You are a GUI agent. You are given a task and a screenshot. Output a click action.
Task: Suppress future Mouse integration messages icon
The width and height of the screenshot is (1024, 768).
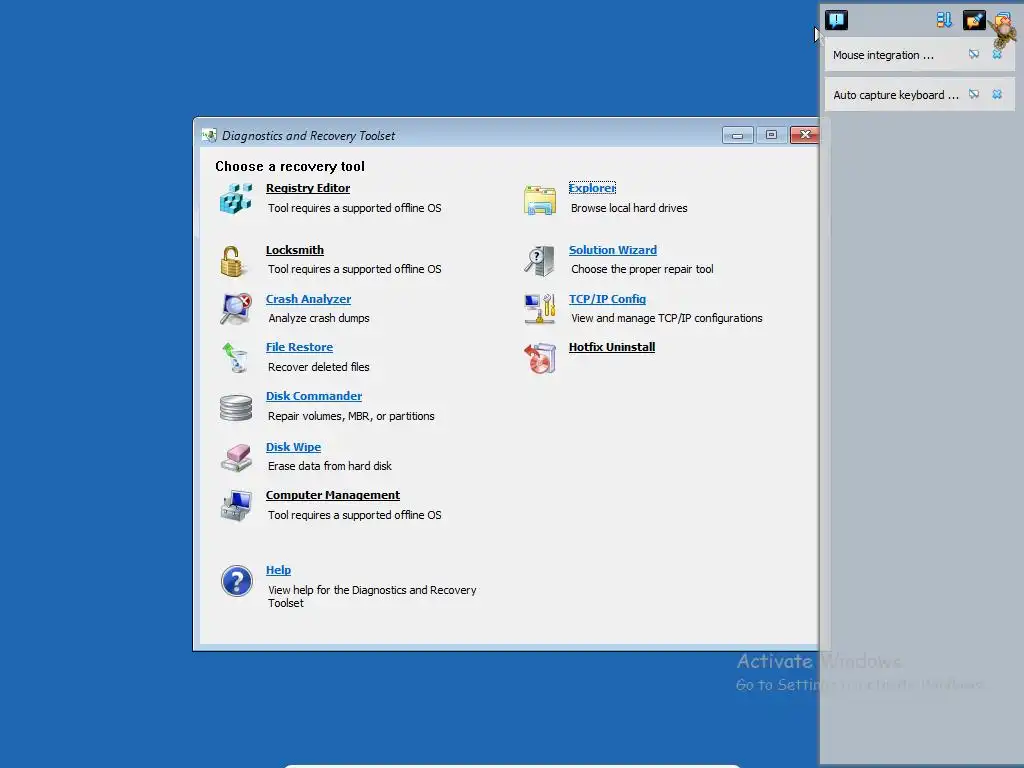(x=974, y=55)
